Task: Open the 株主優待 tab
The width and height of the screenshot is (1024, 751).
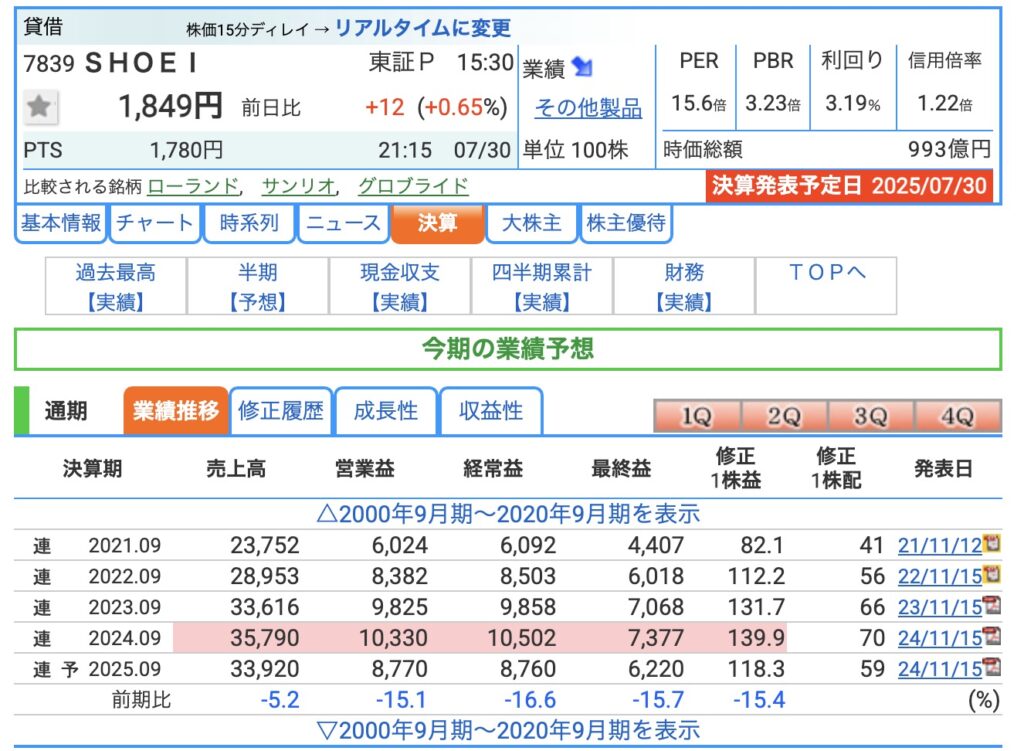Action: [x=626, y=223]
